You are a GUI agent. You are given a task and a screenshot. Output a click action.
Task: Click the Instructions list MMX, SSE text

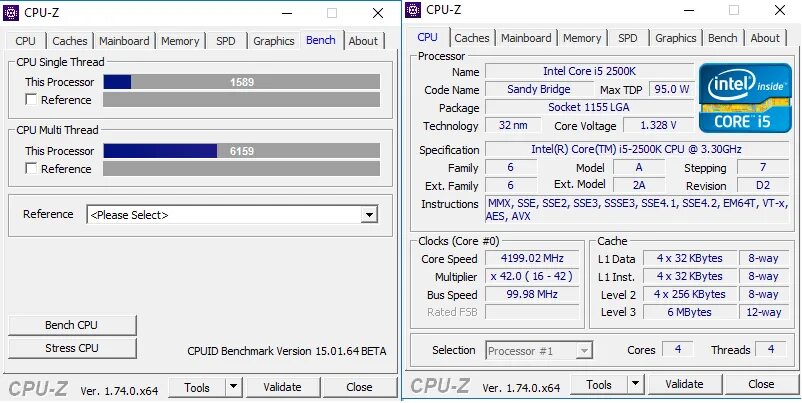point(637,210)
